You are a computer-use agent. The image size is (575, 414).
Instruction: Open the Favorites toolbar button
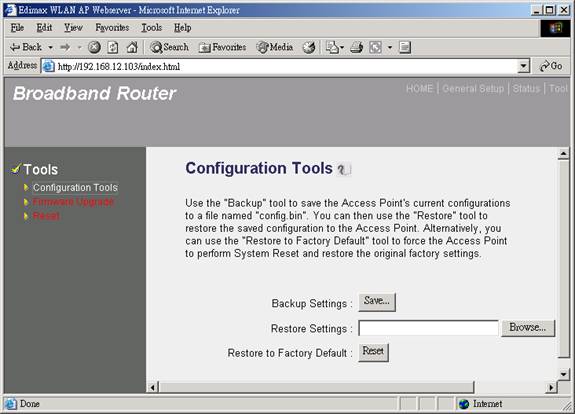[222, 47]
